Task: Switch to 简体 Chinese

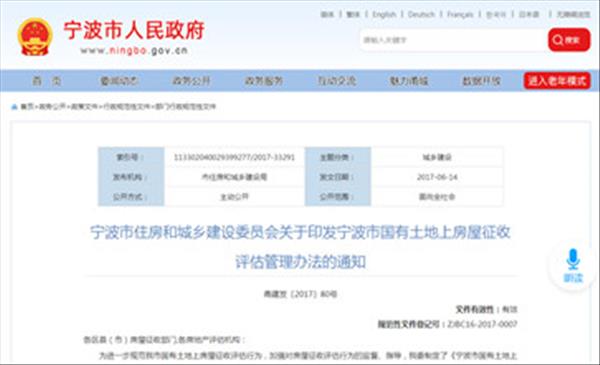Action: (x=327, y=15)
